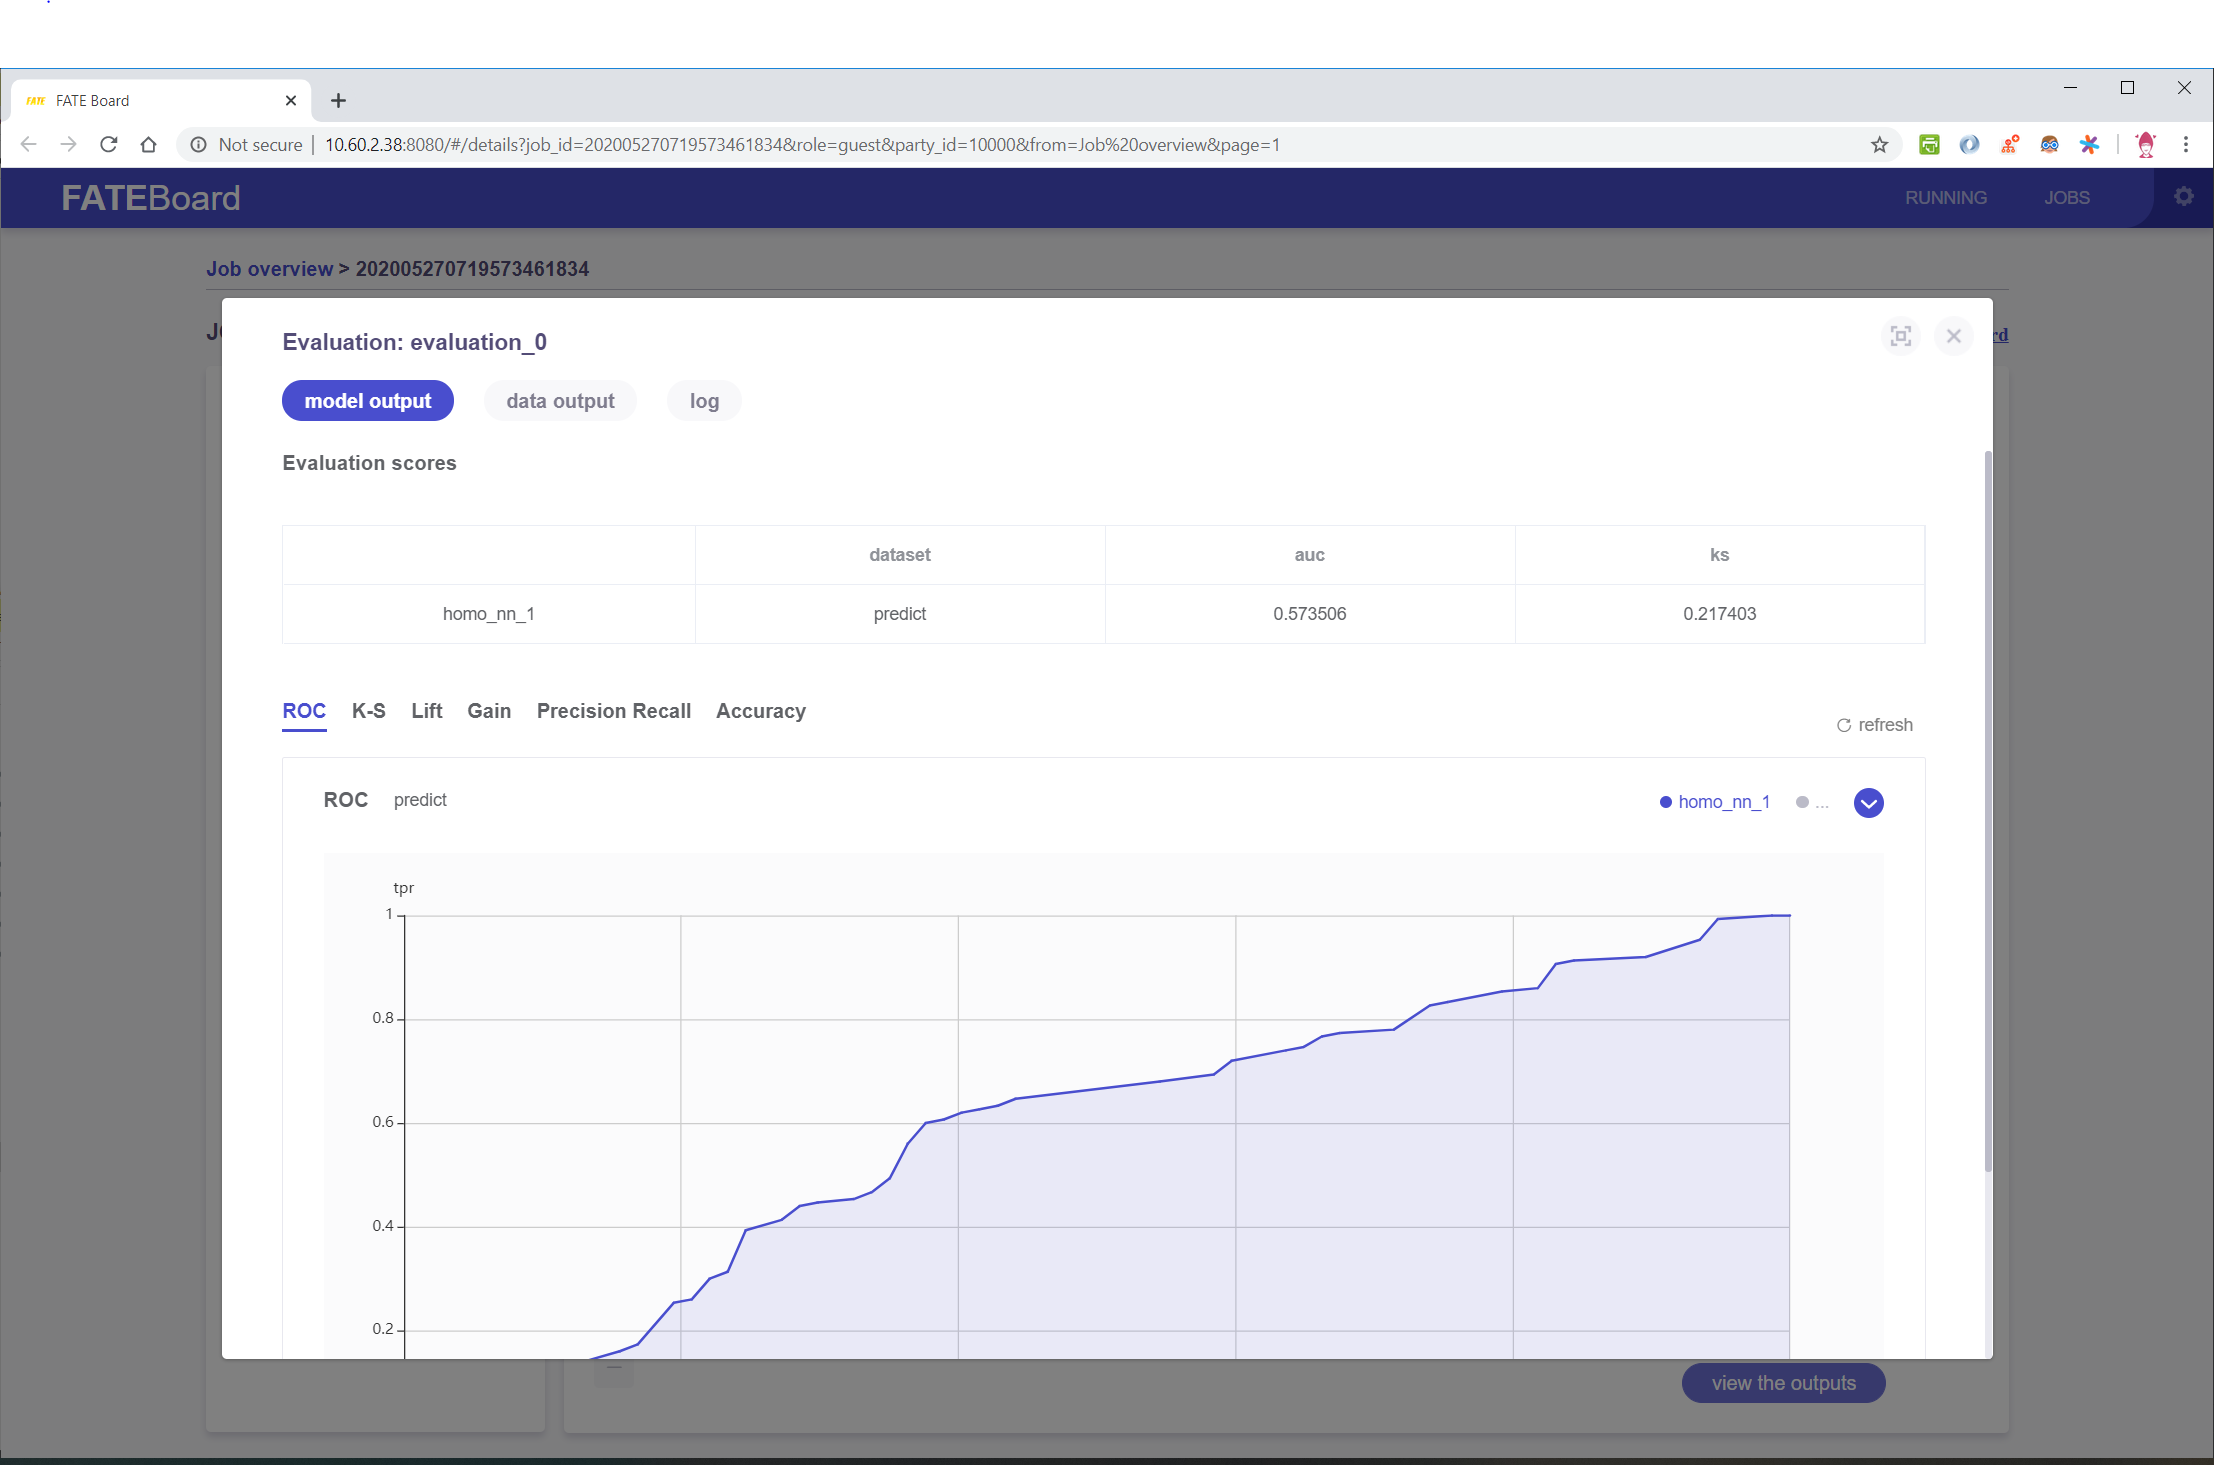Click the browser home icon
2214x1465 pixels.
149,145
